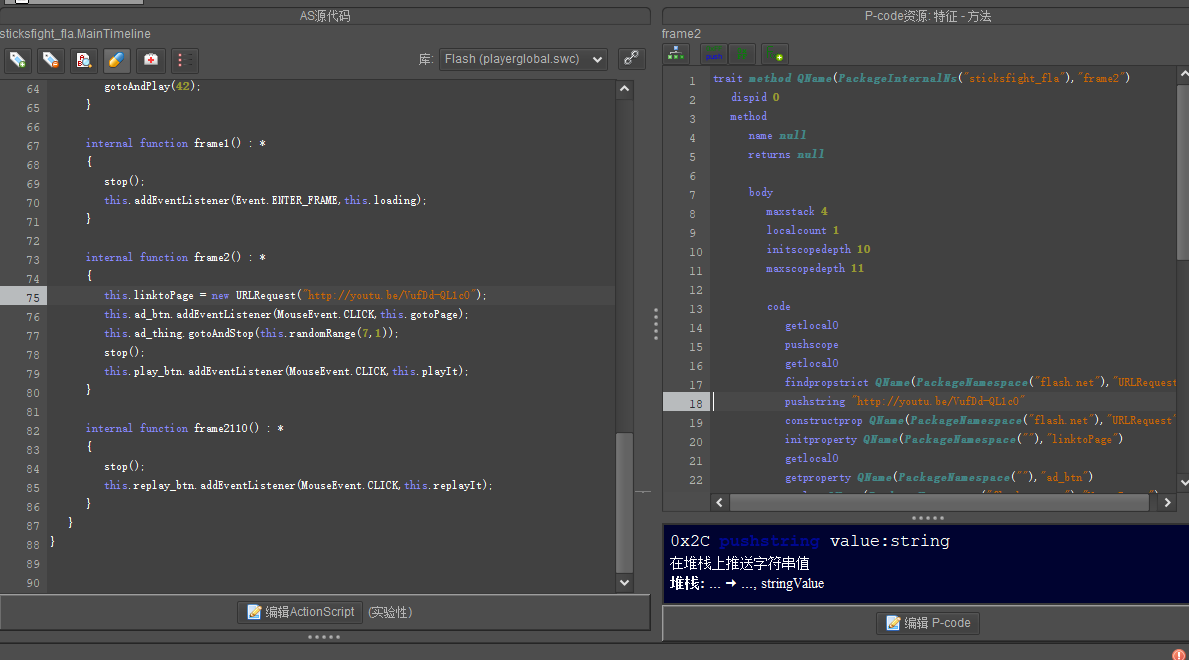Toggle the deobfuscation pill button
The width and height of the screenshot is (1189, 660).
pos(117,60)
